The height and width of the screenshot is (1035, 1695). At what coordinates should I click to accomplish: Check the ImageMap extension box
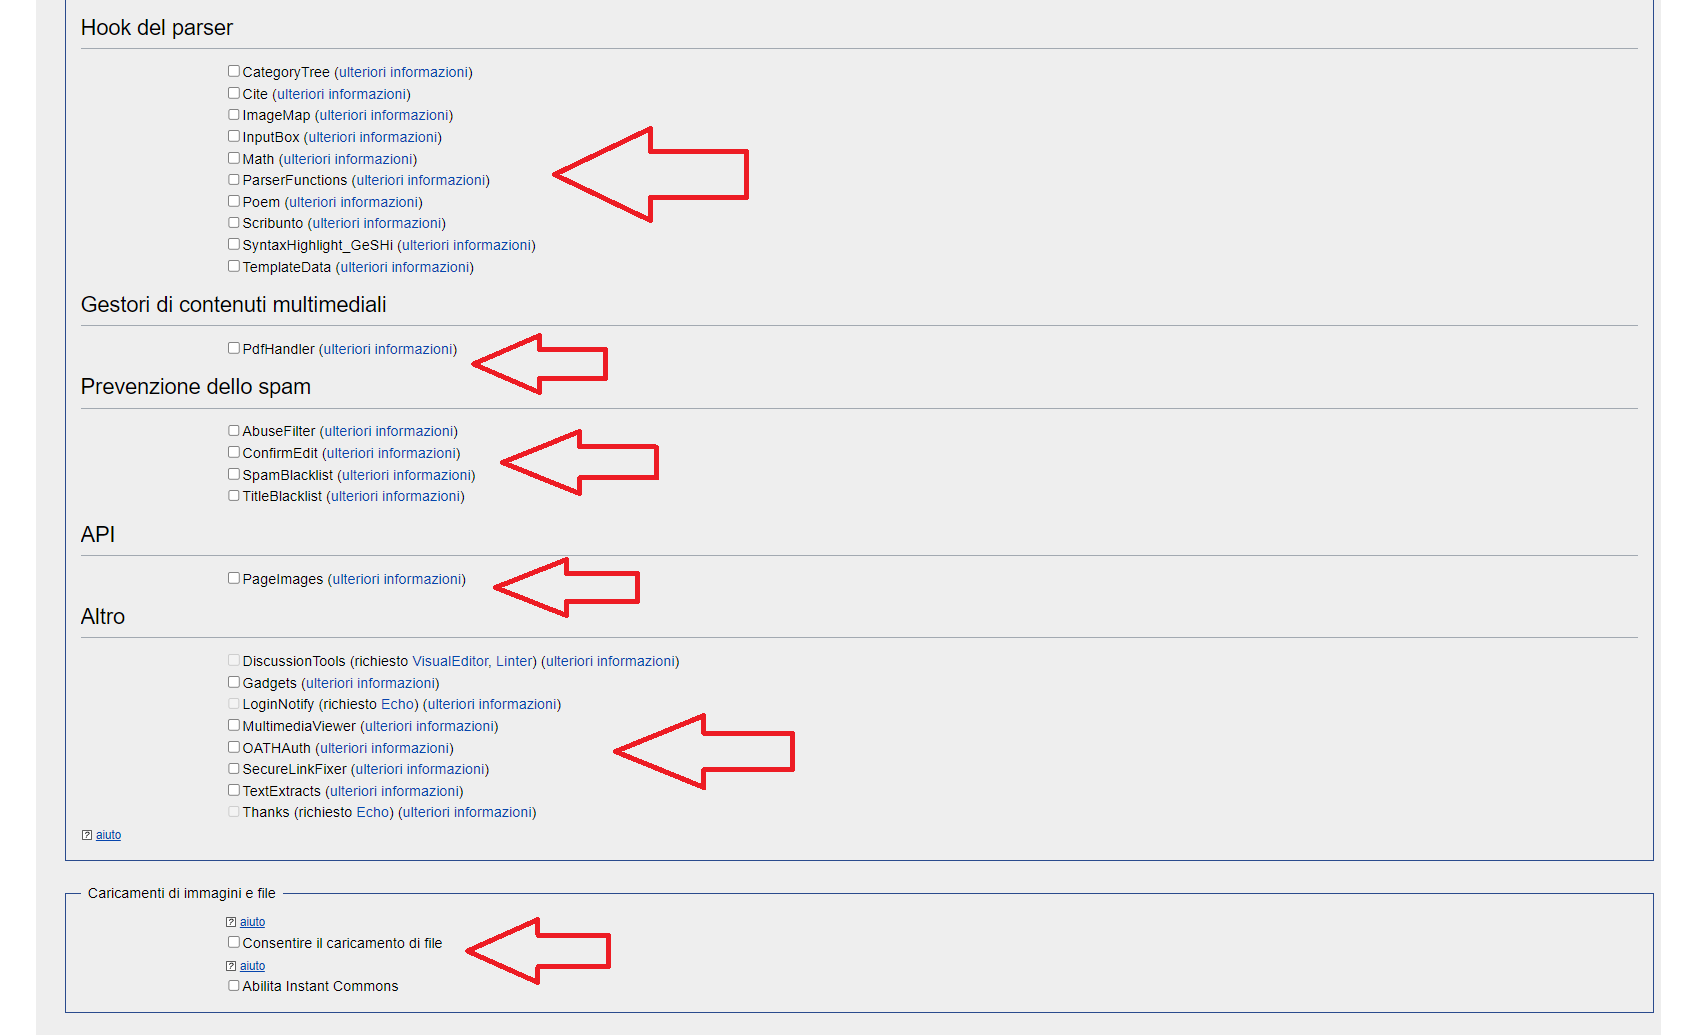[x=233, y=115]
